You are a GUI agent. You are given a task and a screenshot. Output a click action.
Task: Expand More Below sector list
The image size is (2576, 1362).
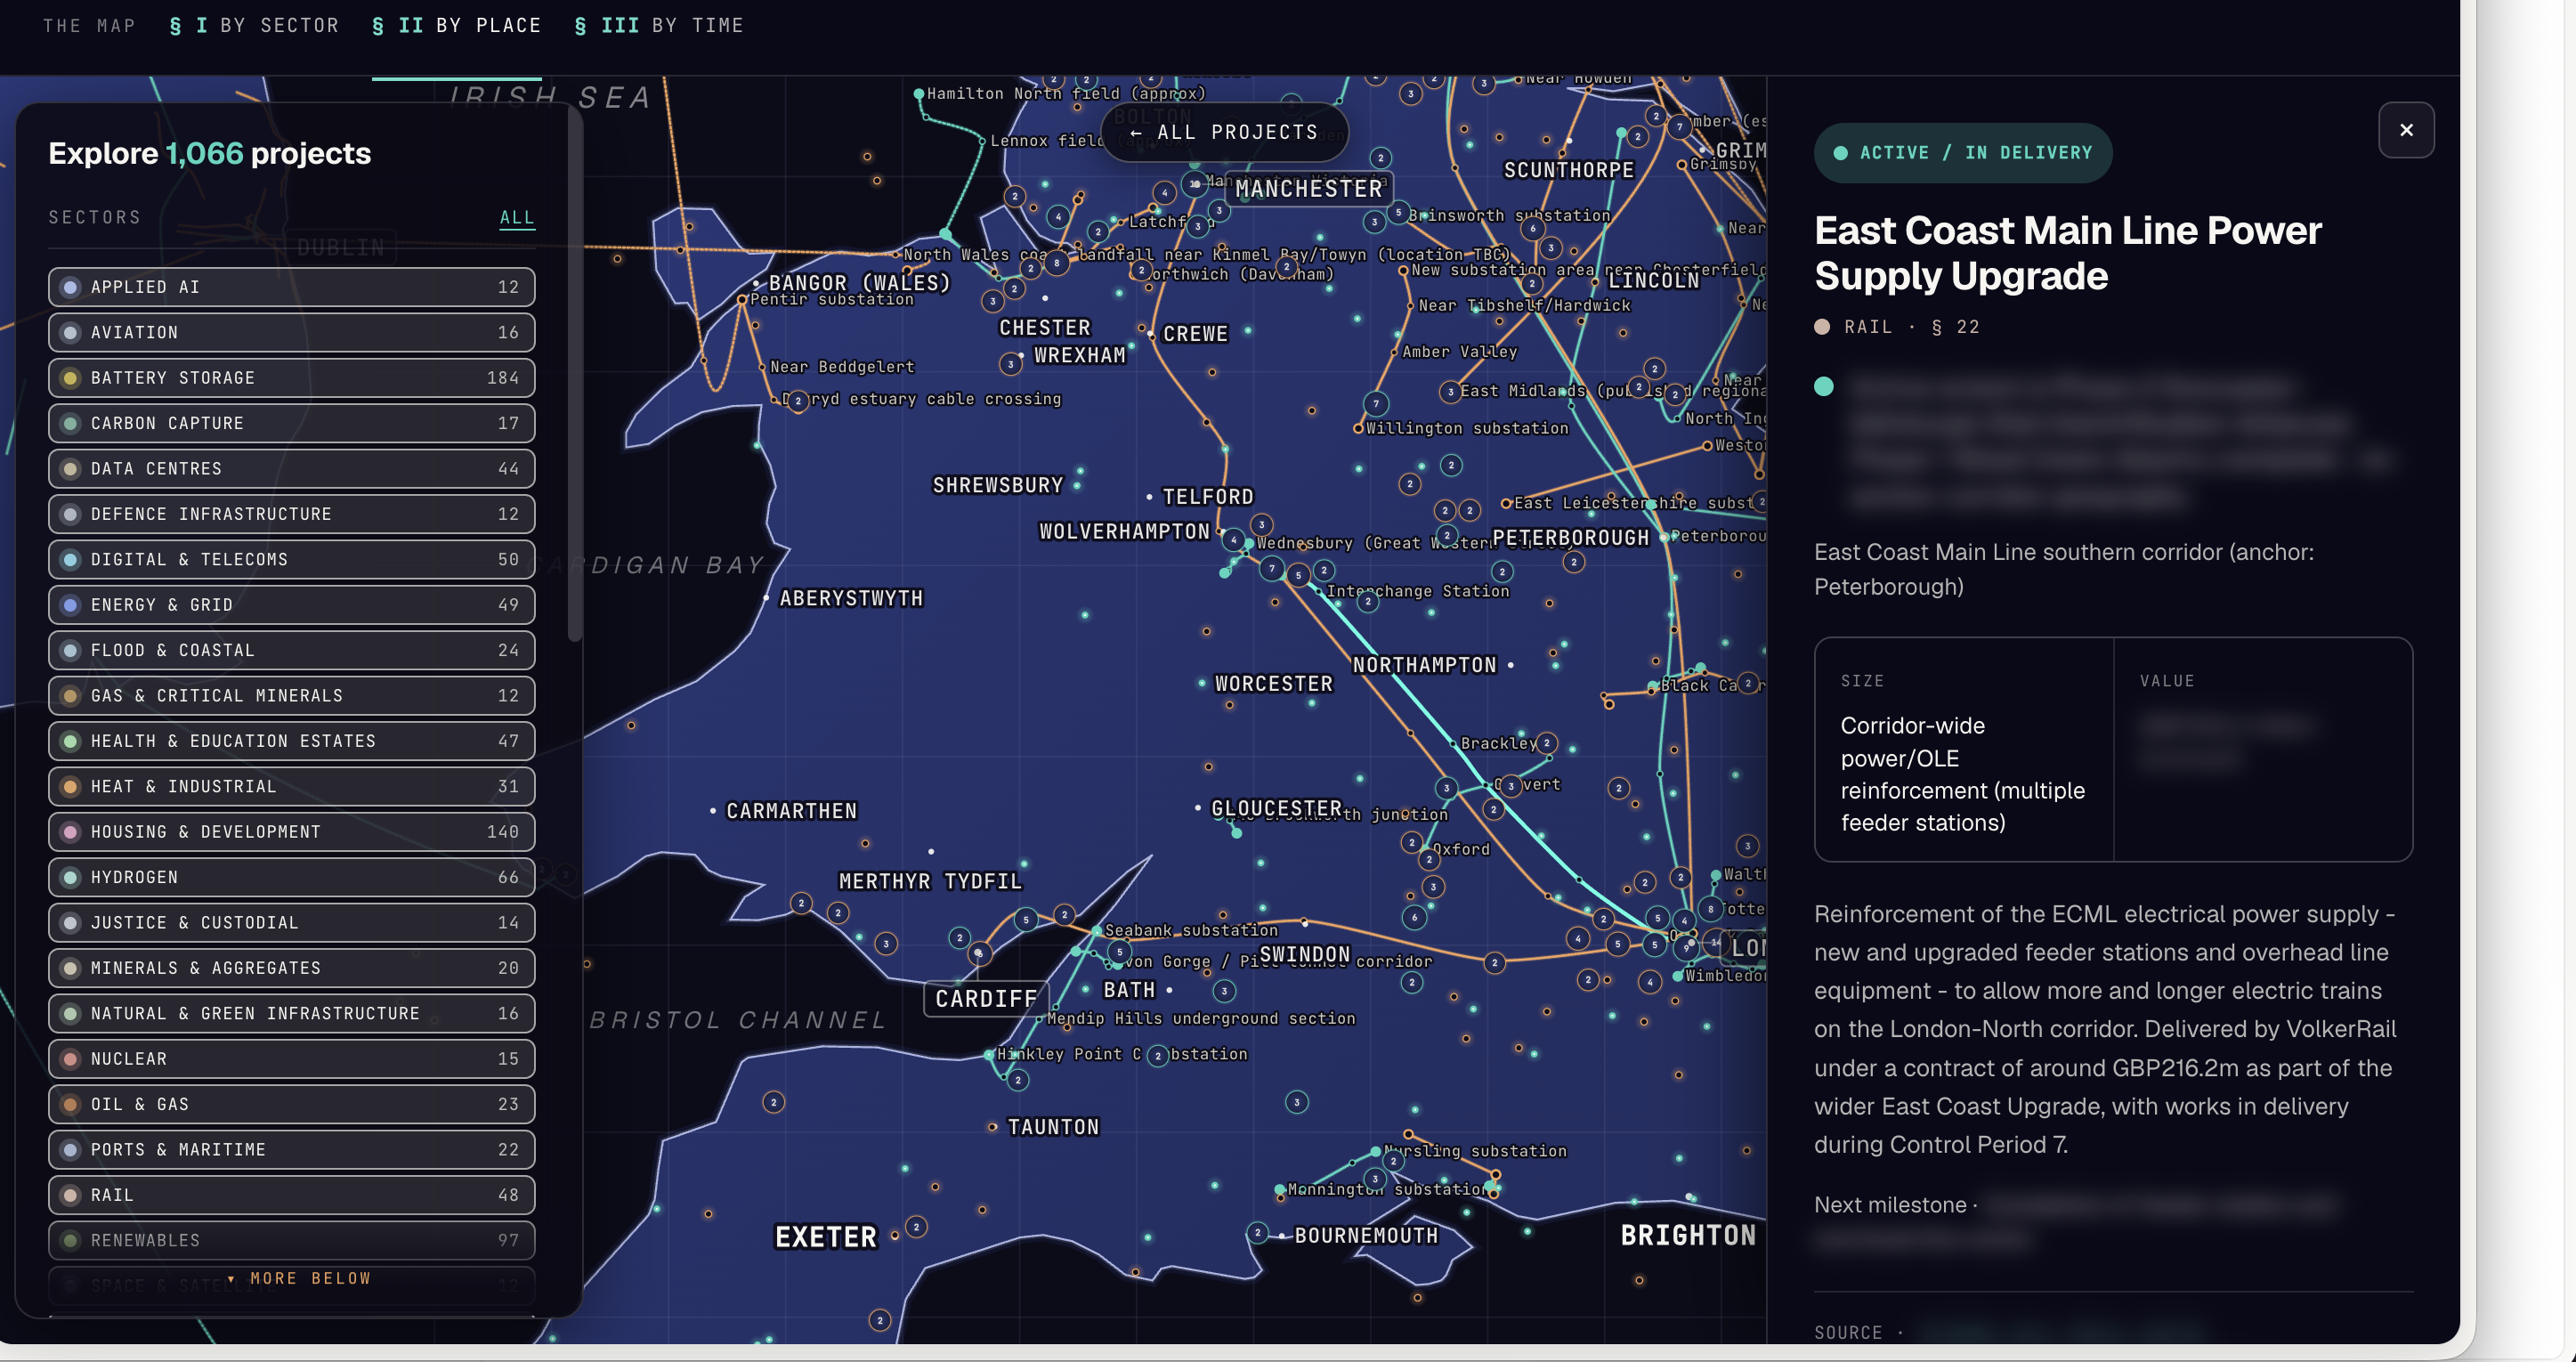[x=300, y=1278]
